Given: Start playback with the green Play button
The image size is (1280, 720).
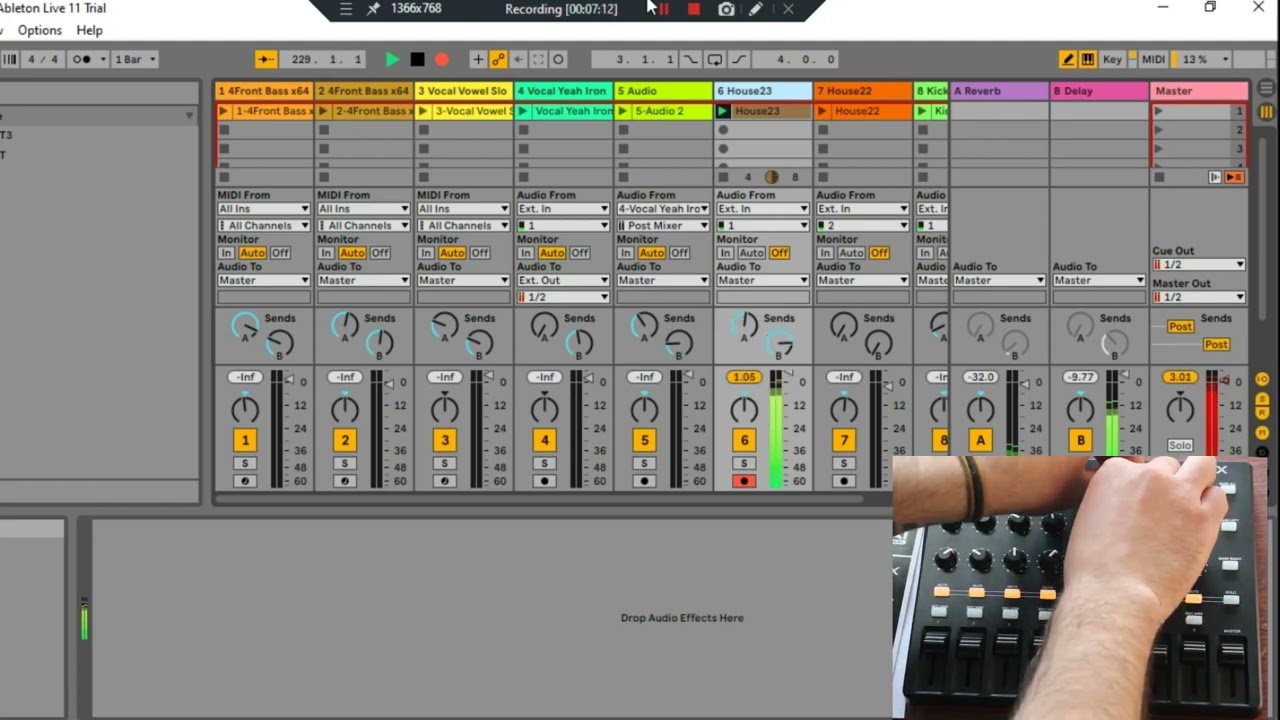Looking at the screenshot, I should (392, 60).
